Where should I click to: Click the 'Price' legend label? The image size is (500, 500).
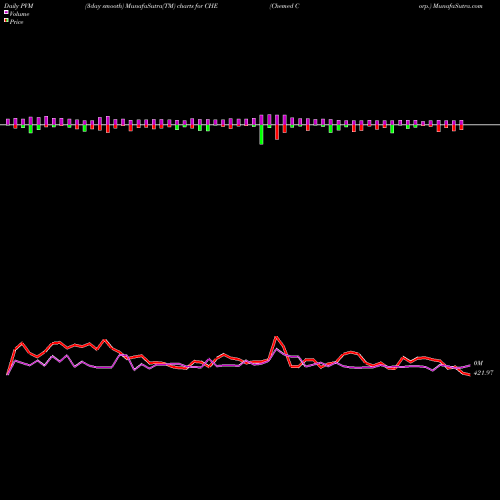16,22
